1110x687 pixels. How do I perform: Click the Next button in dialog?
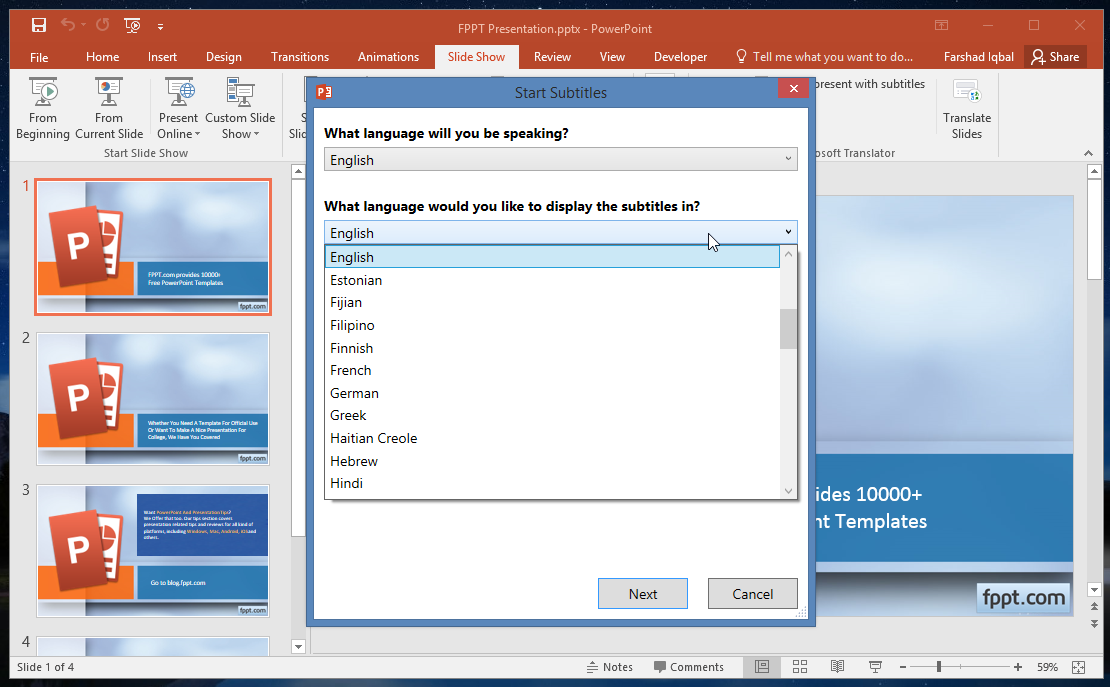(642, 594)
